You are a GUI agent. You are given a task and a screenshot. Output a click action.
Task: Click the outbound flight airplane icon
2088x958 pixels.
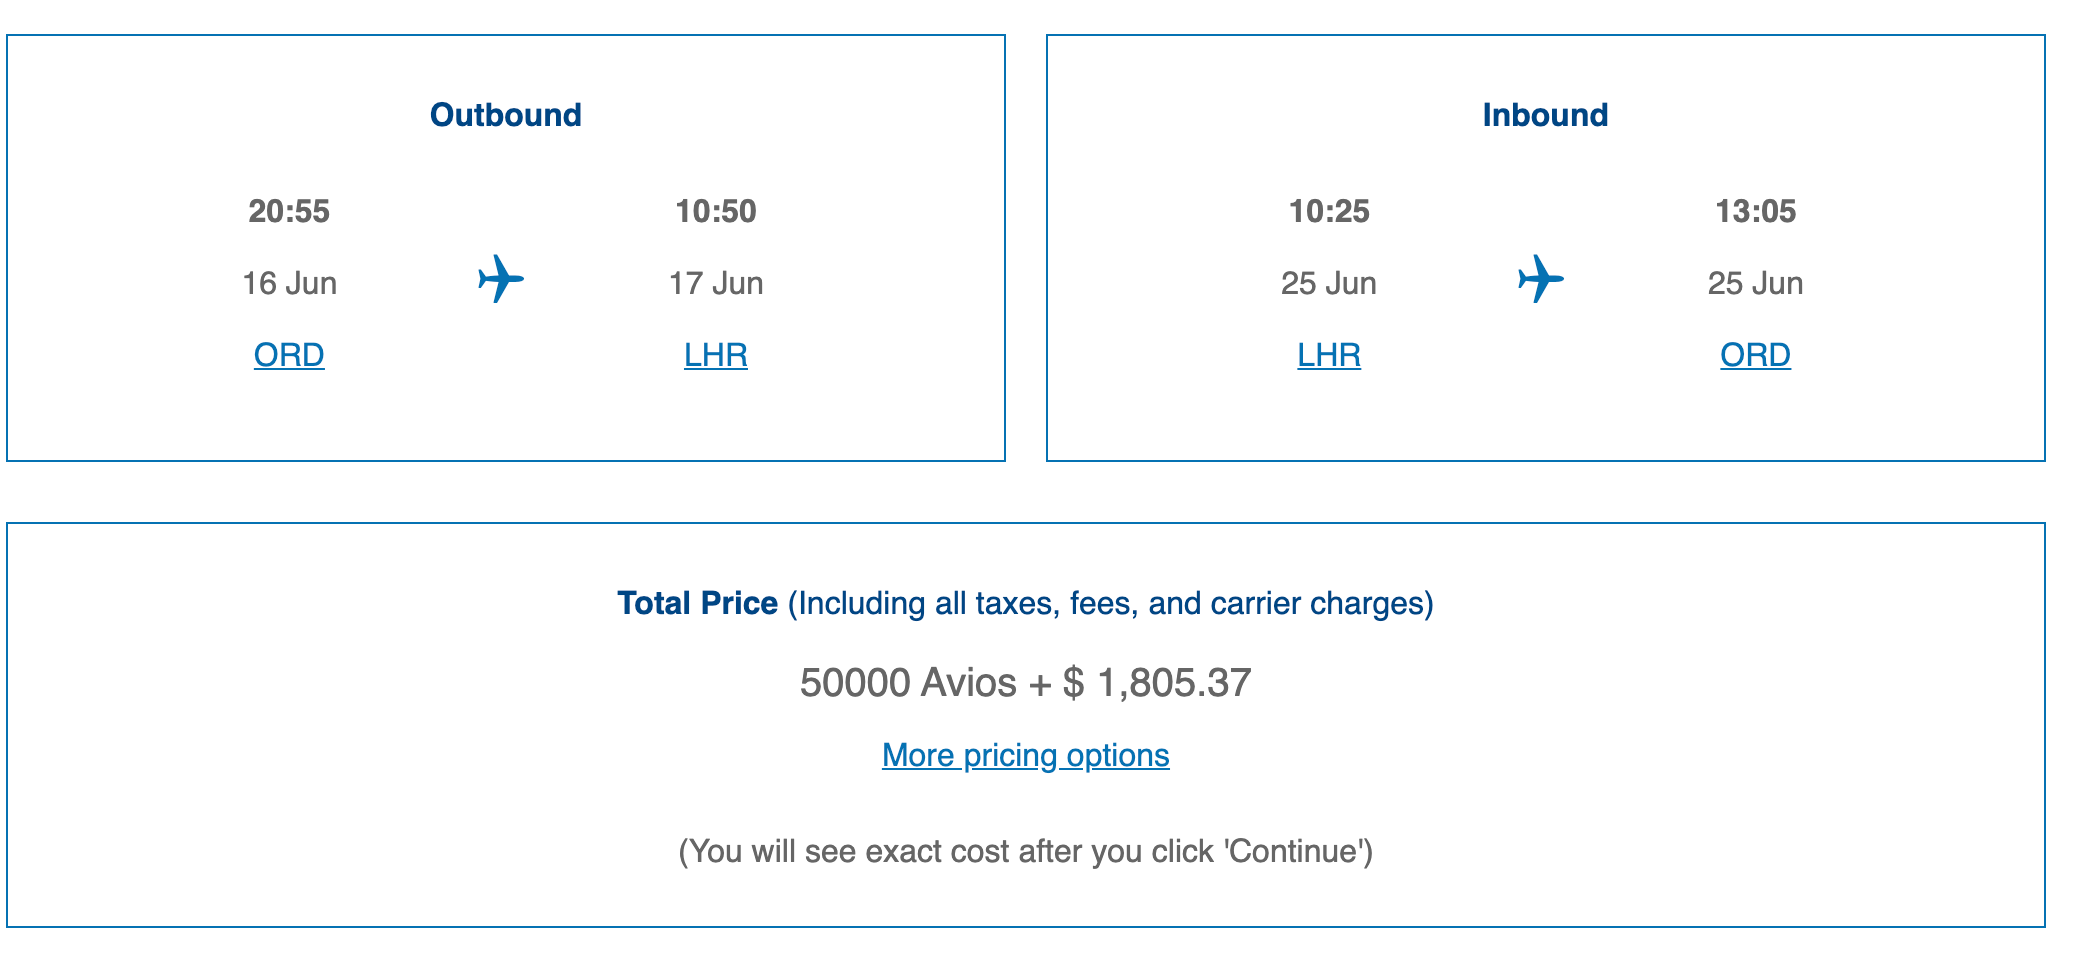point(501,279)
